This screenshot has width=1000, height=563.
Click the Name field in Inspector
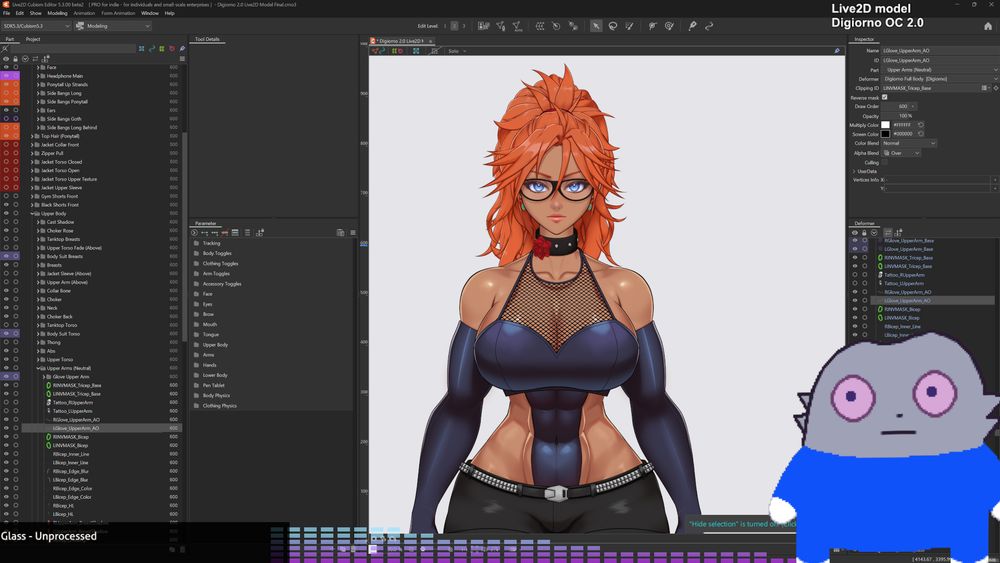(940, 50)
